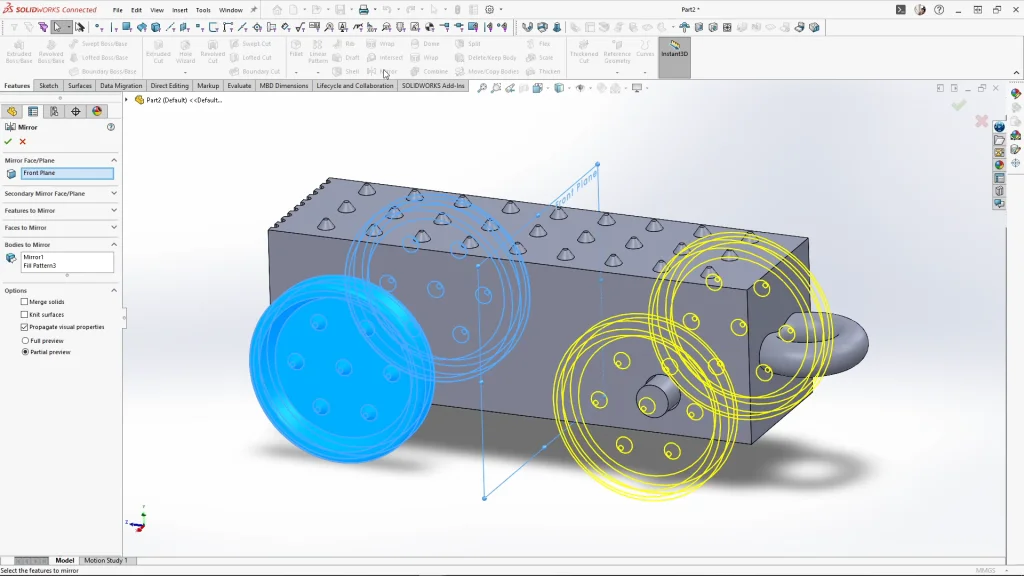Confirm the Mirror with the green checkmark

(8, 142)
